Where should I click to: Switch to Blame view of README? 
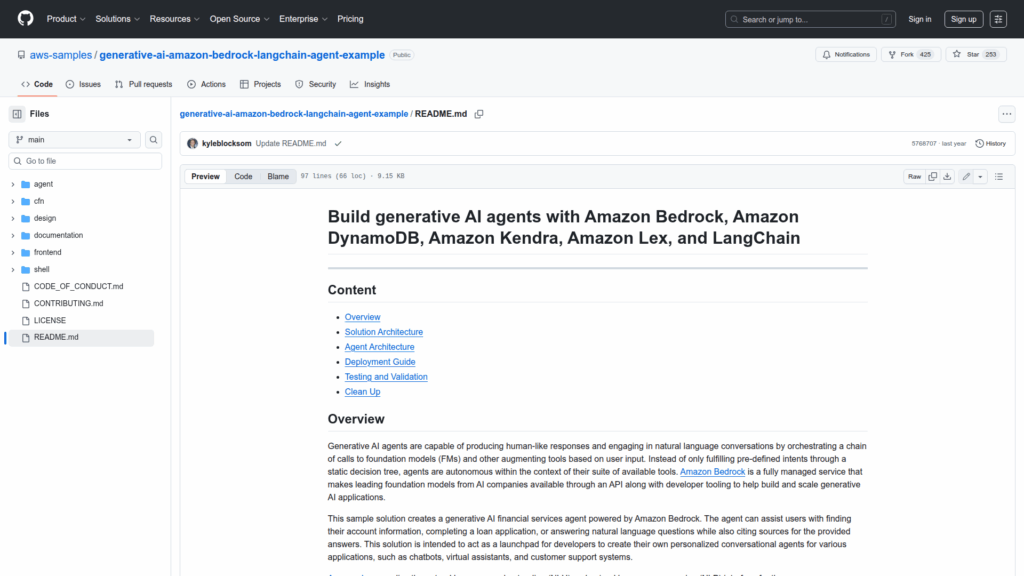click(278, 176)
